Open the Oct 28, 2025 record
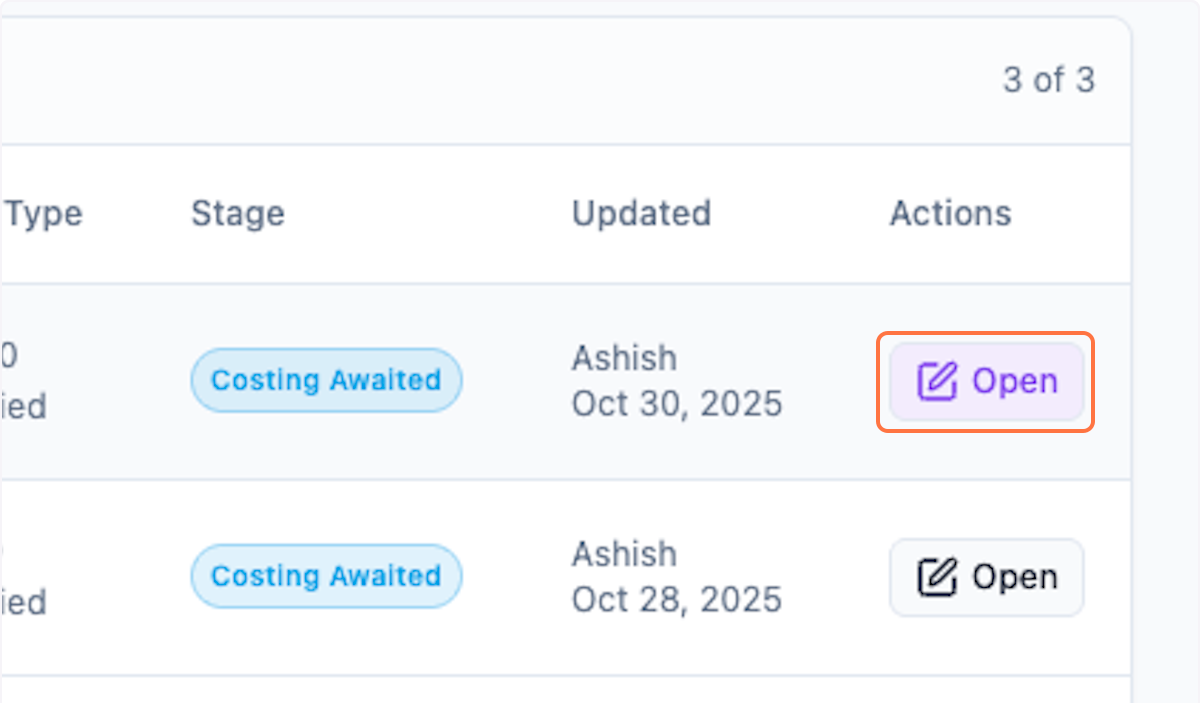 [x=986, y=578]
